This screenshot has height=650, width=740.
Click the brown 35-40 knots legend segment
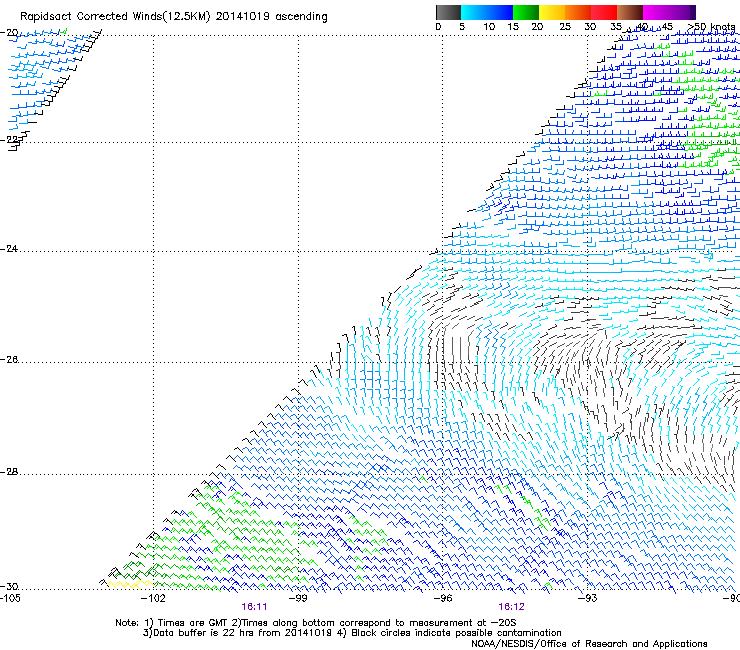630,12
